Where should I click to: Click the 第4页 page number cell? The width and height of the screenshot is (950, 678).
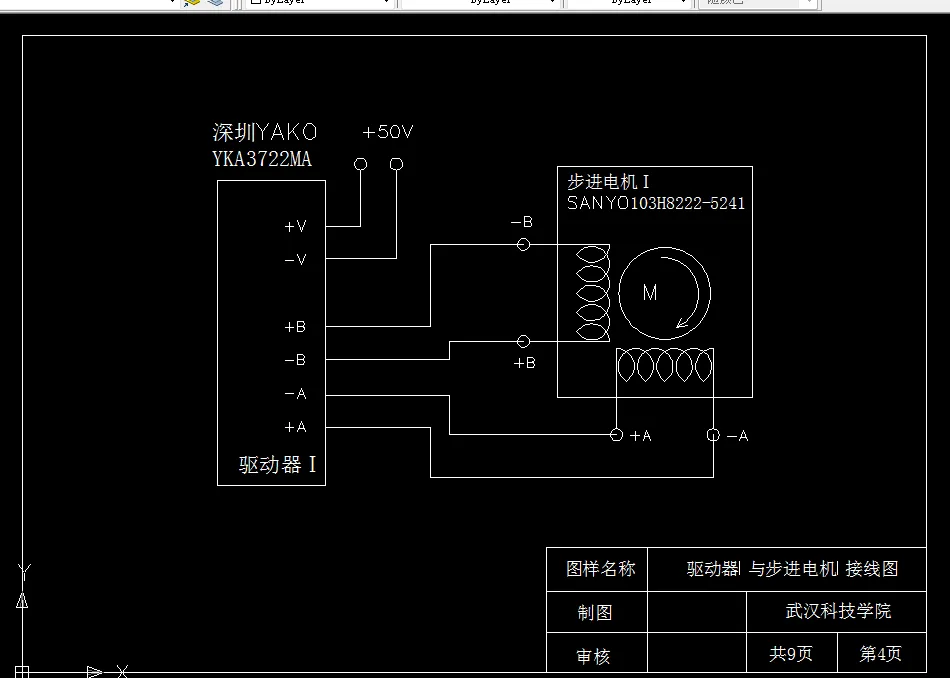(x=880, y=653)
